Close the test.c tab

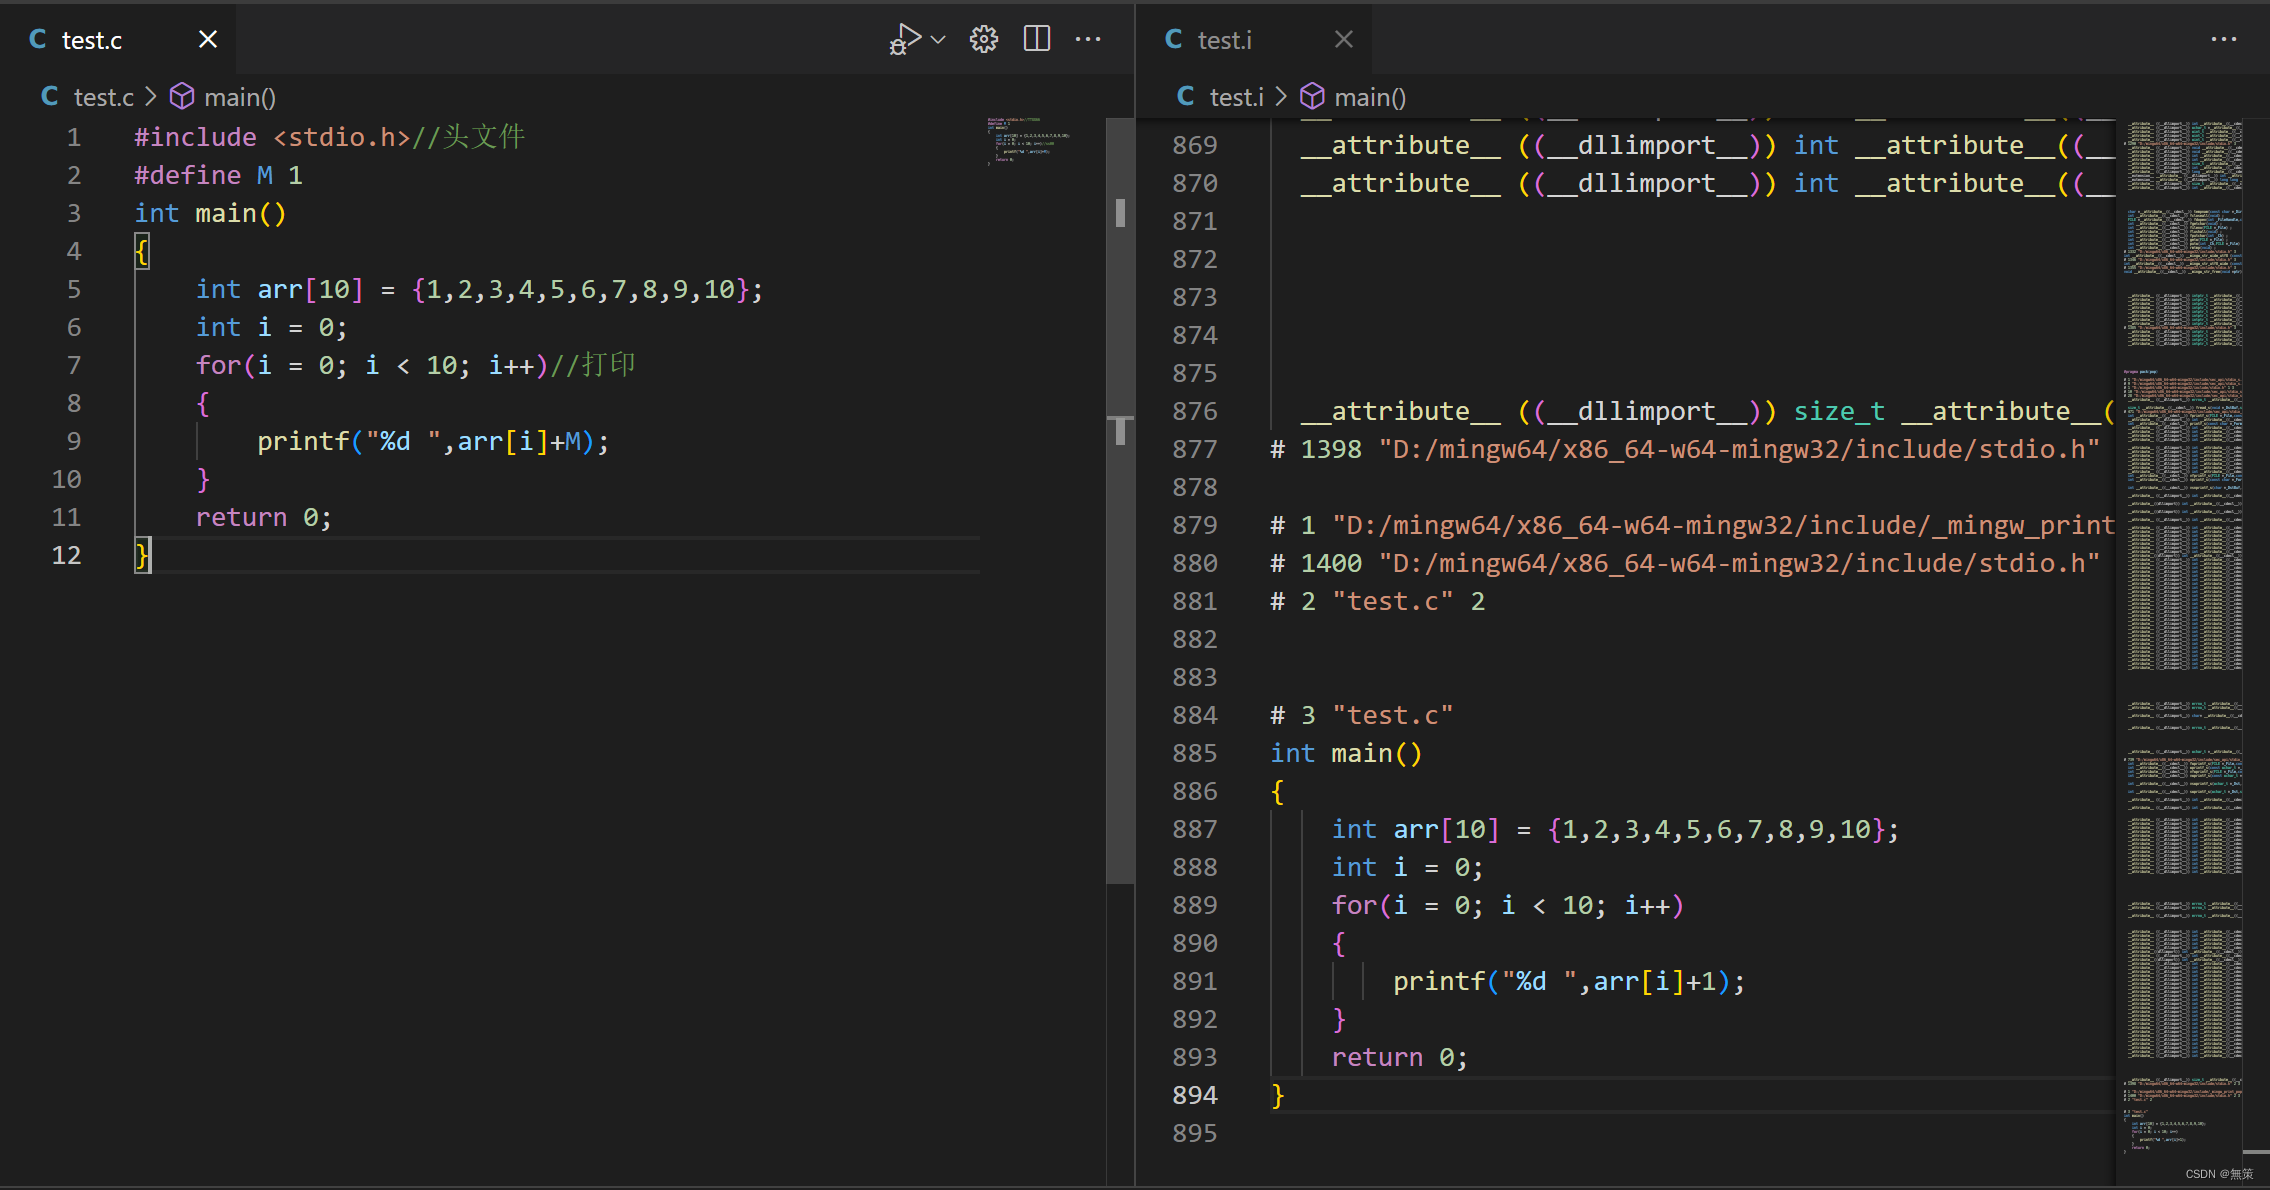[208, 40]
